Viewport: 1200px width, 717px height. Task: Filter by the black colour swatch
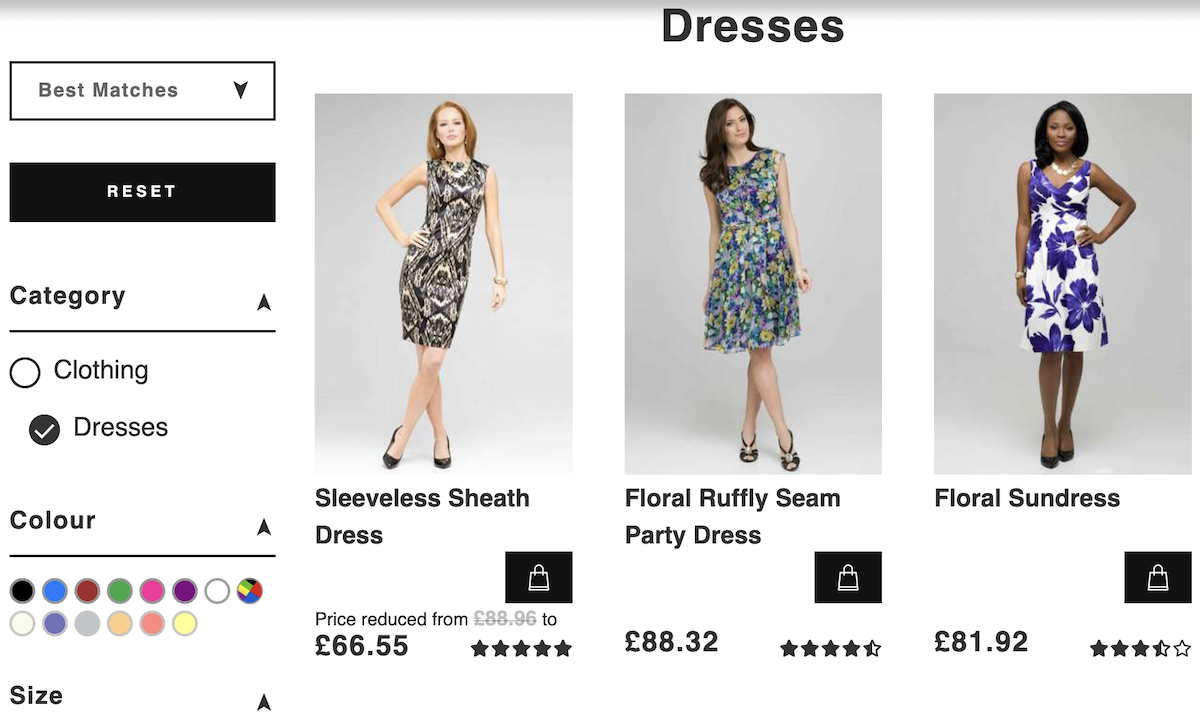pyautogui.click(x=23, y=591)
